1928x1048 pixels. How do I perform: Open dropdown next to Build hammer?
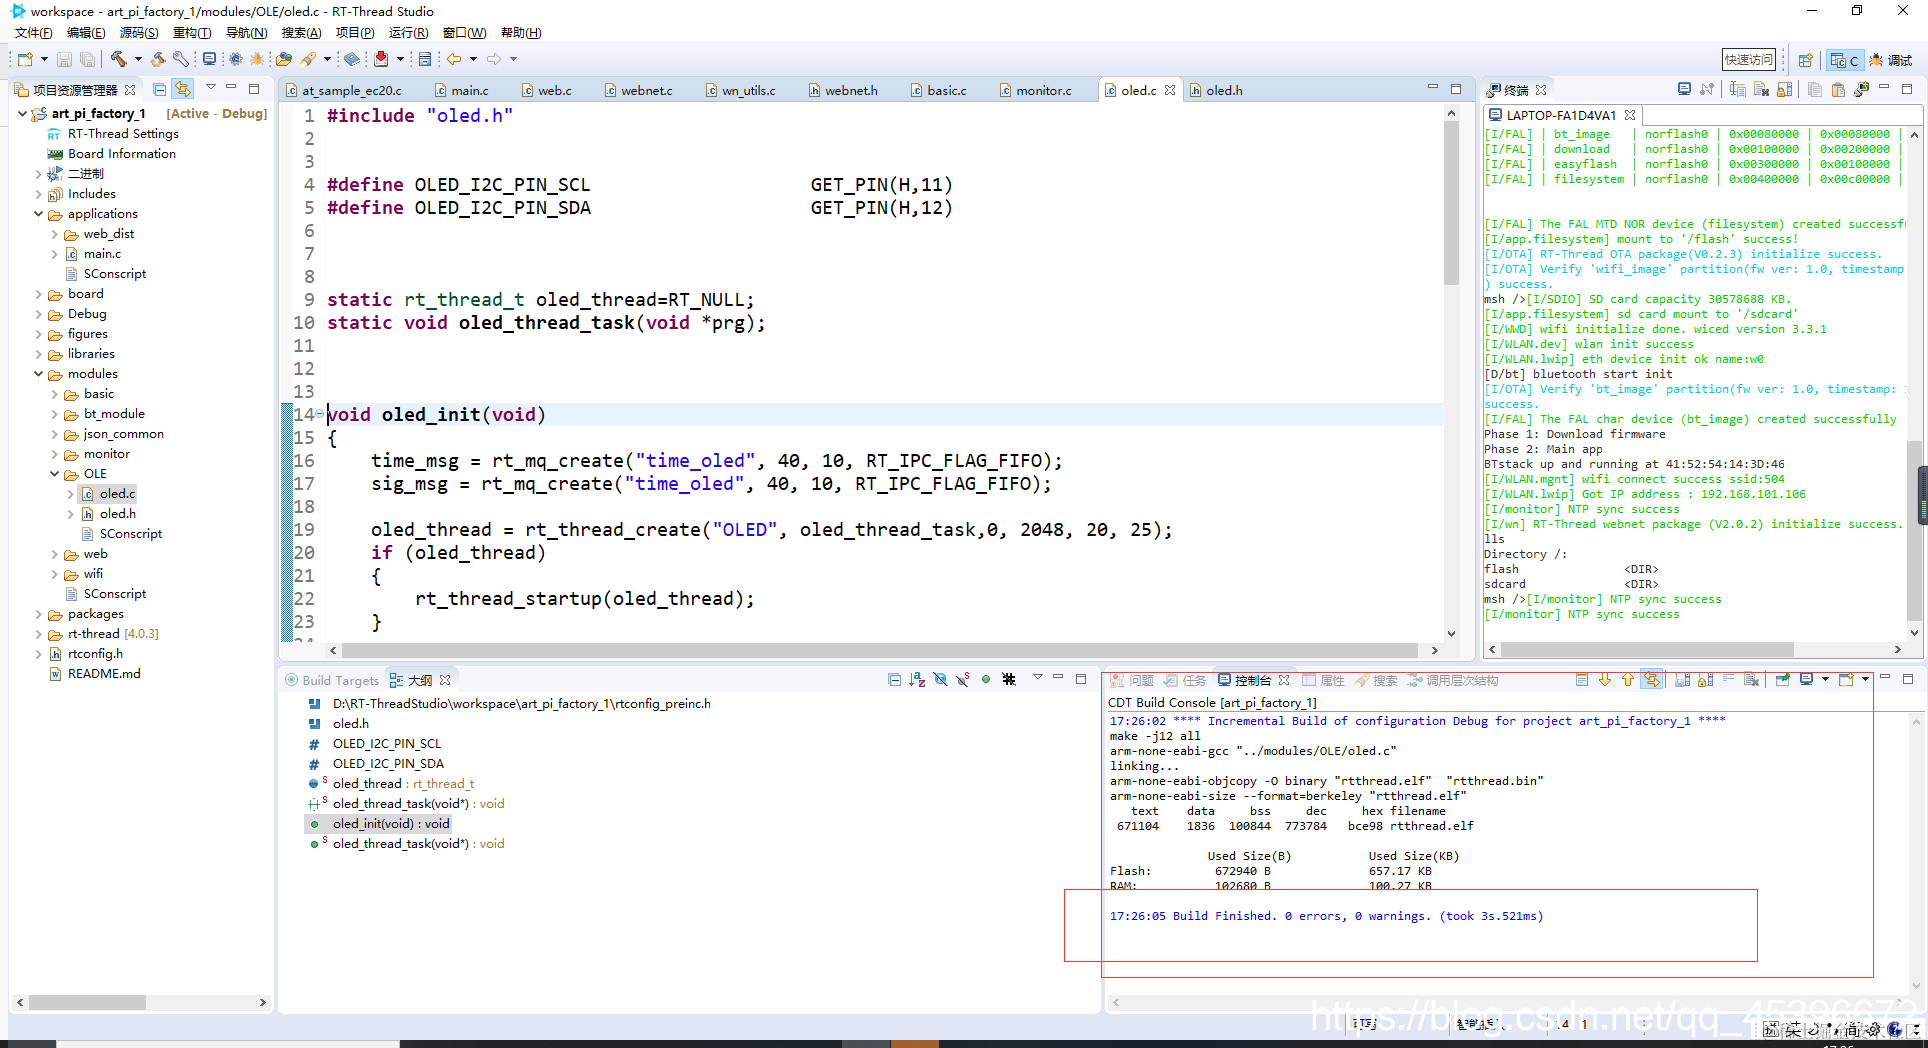click(138, 60)
